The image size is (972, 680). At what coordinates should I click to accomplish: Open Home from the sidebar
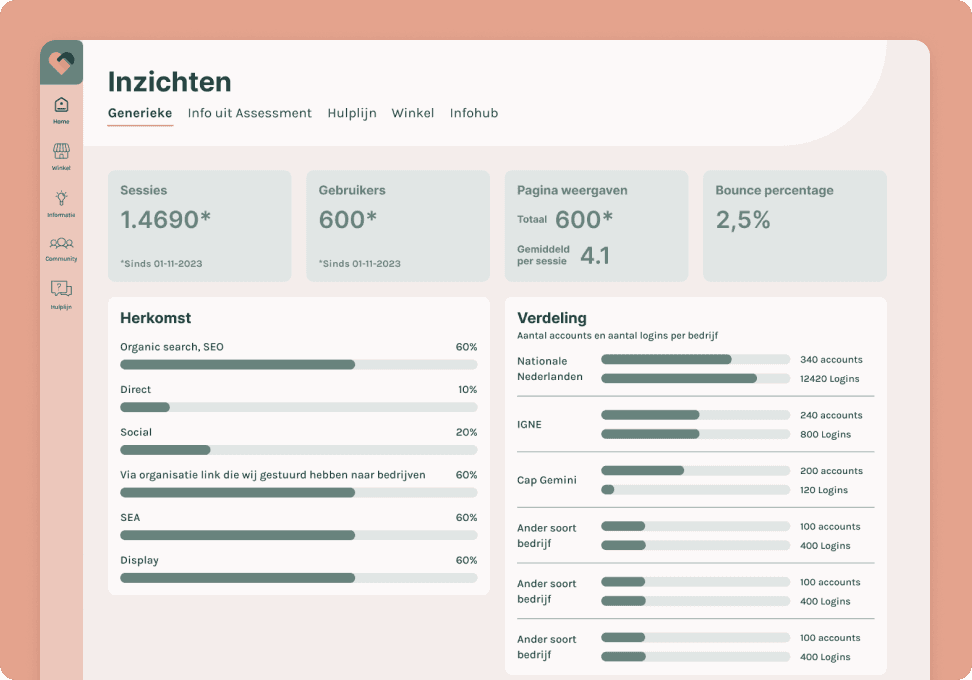click(x=60, y=108)
